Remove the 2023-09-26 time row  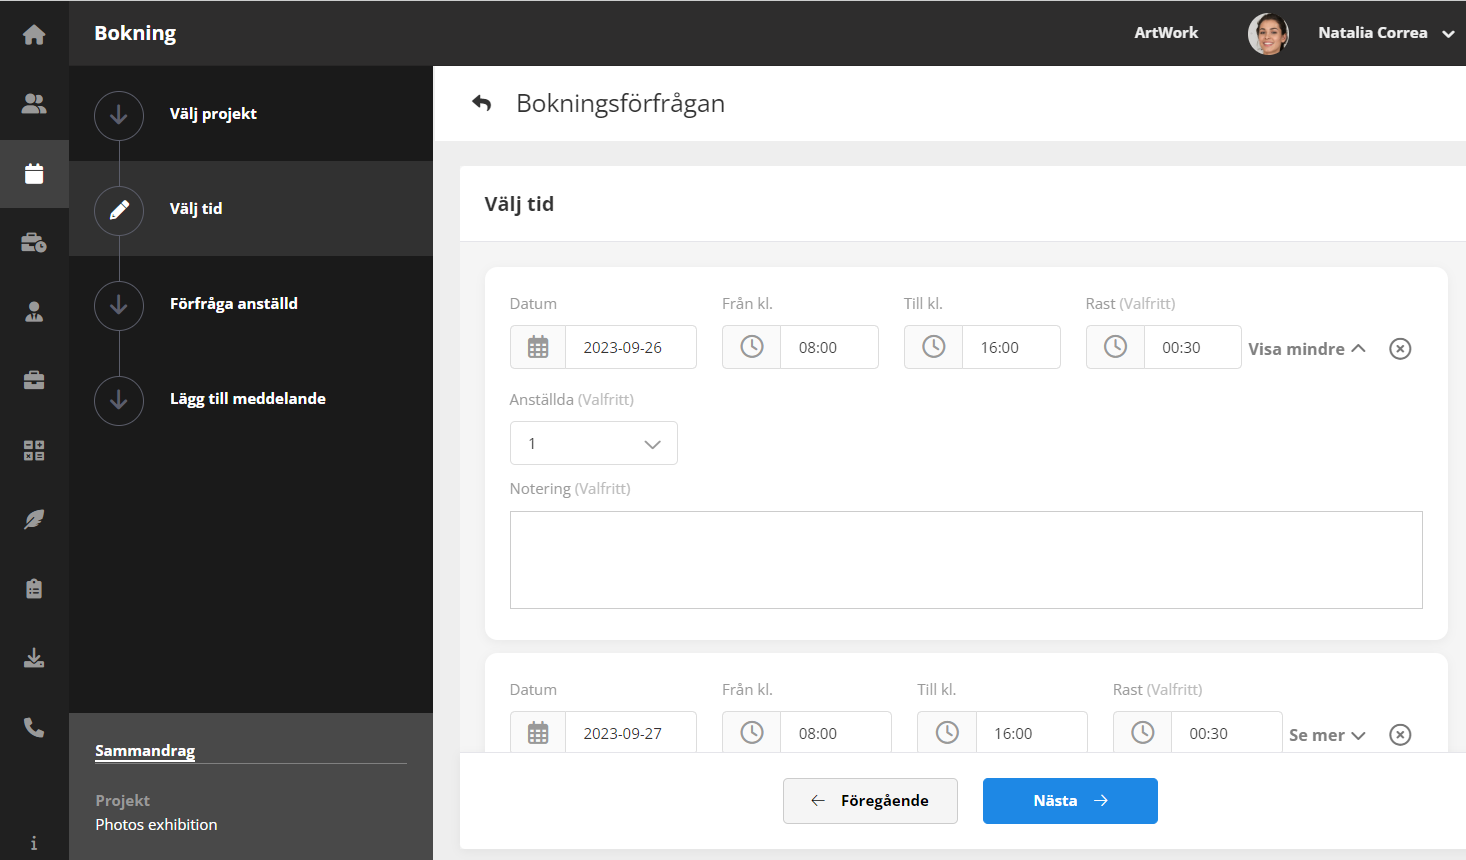[x=1400, y=349]
